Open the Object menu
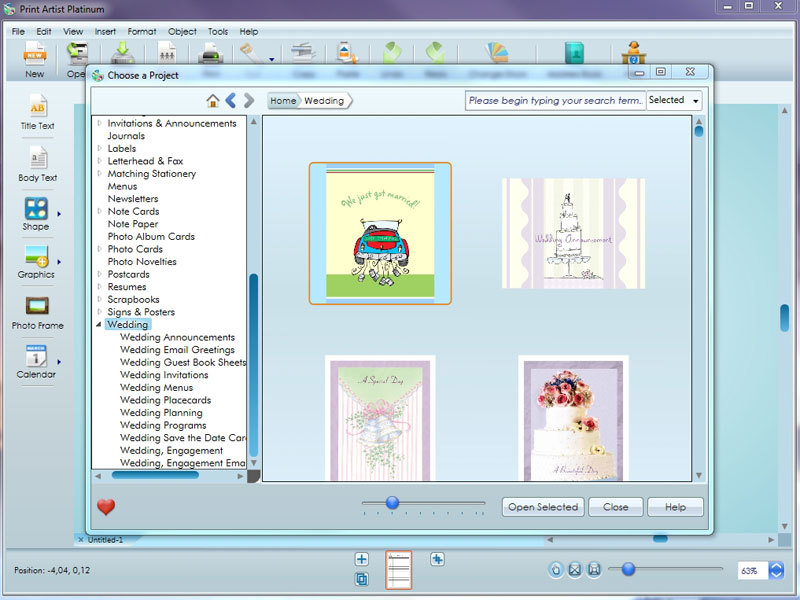This screenshot has height=600, width=800. (182, 32)
